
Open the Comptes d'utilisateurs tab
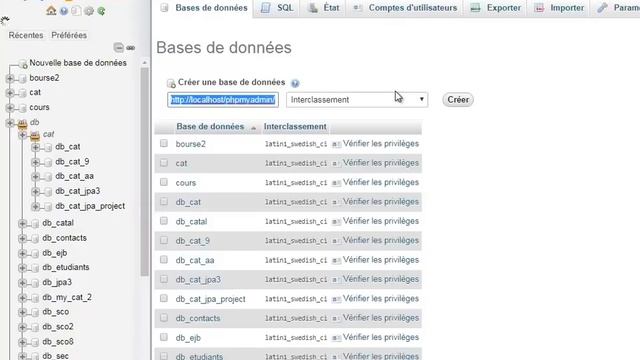(x=404, y=8)
